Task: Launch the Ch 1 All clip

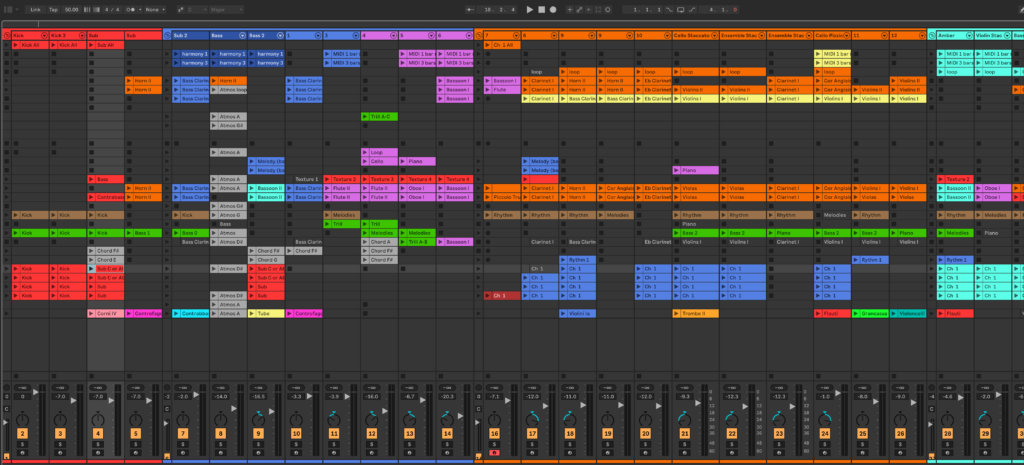Action: coord(489,45)
